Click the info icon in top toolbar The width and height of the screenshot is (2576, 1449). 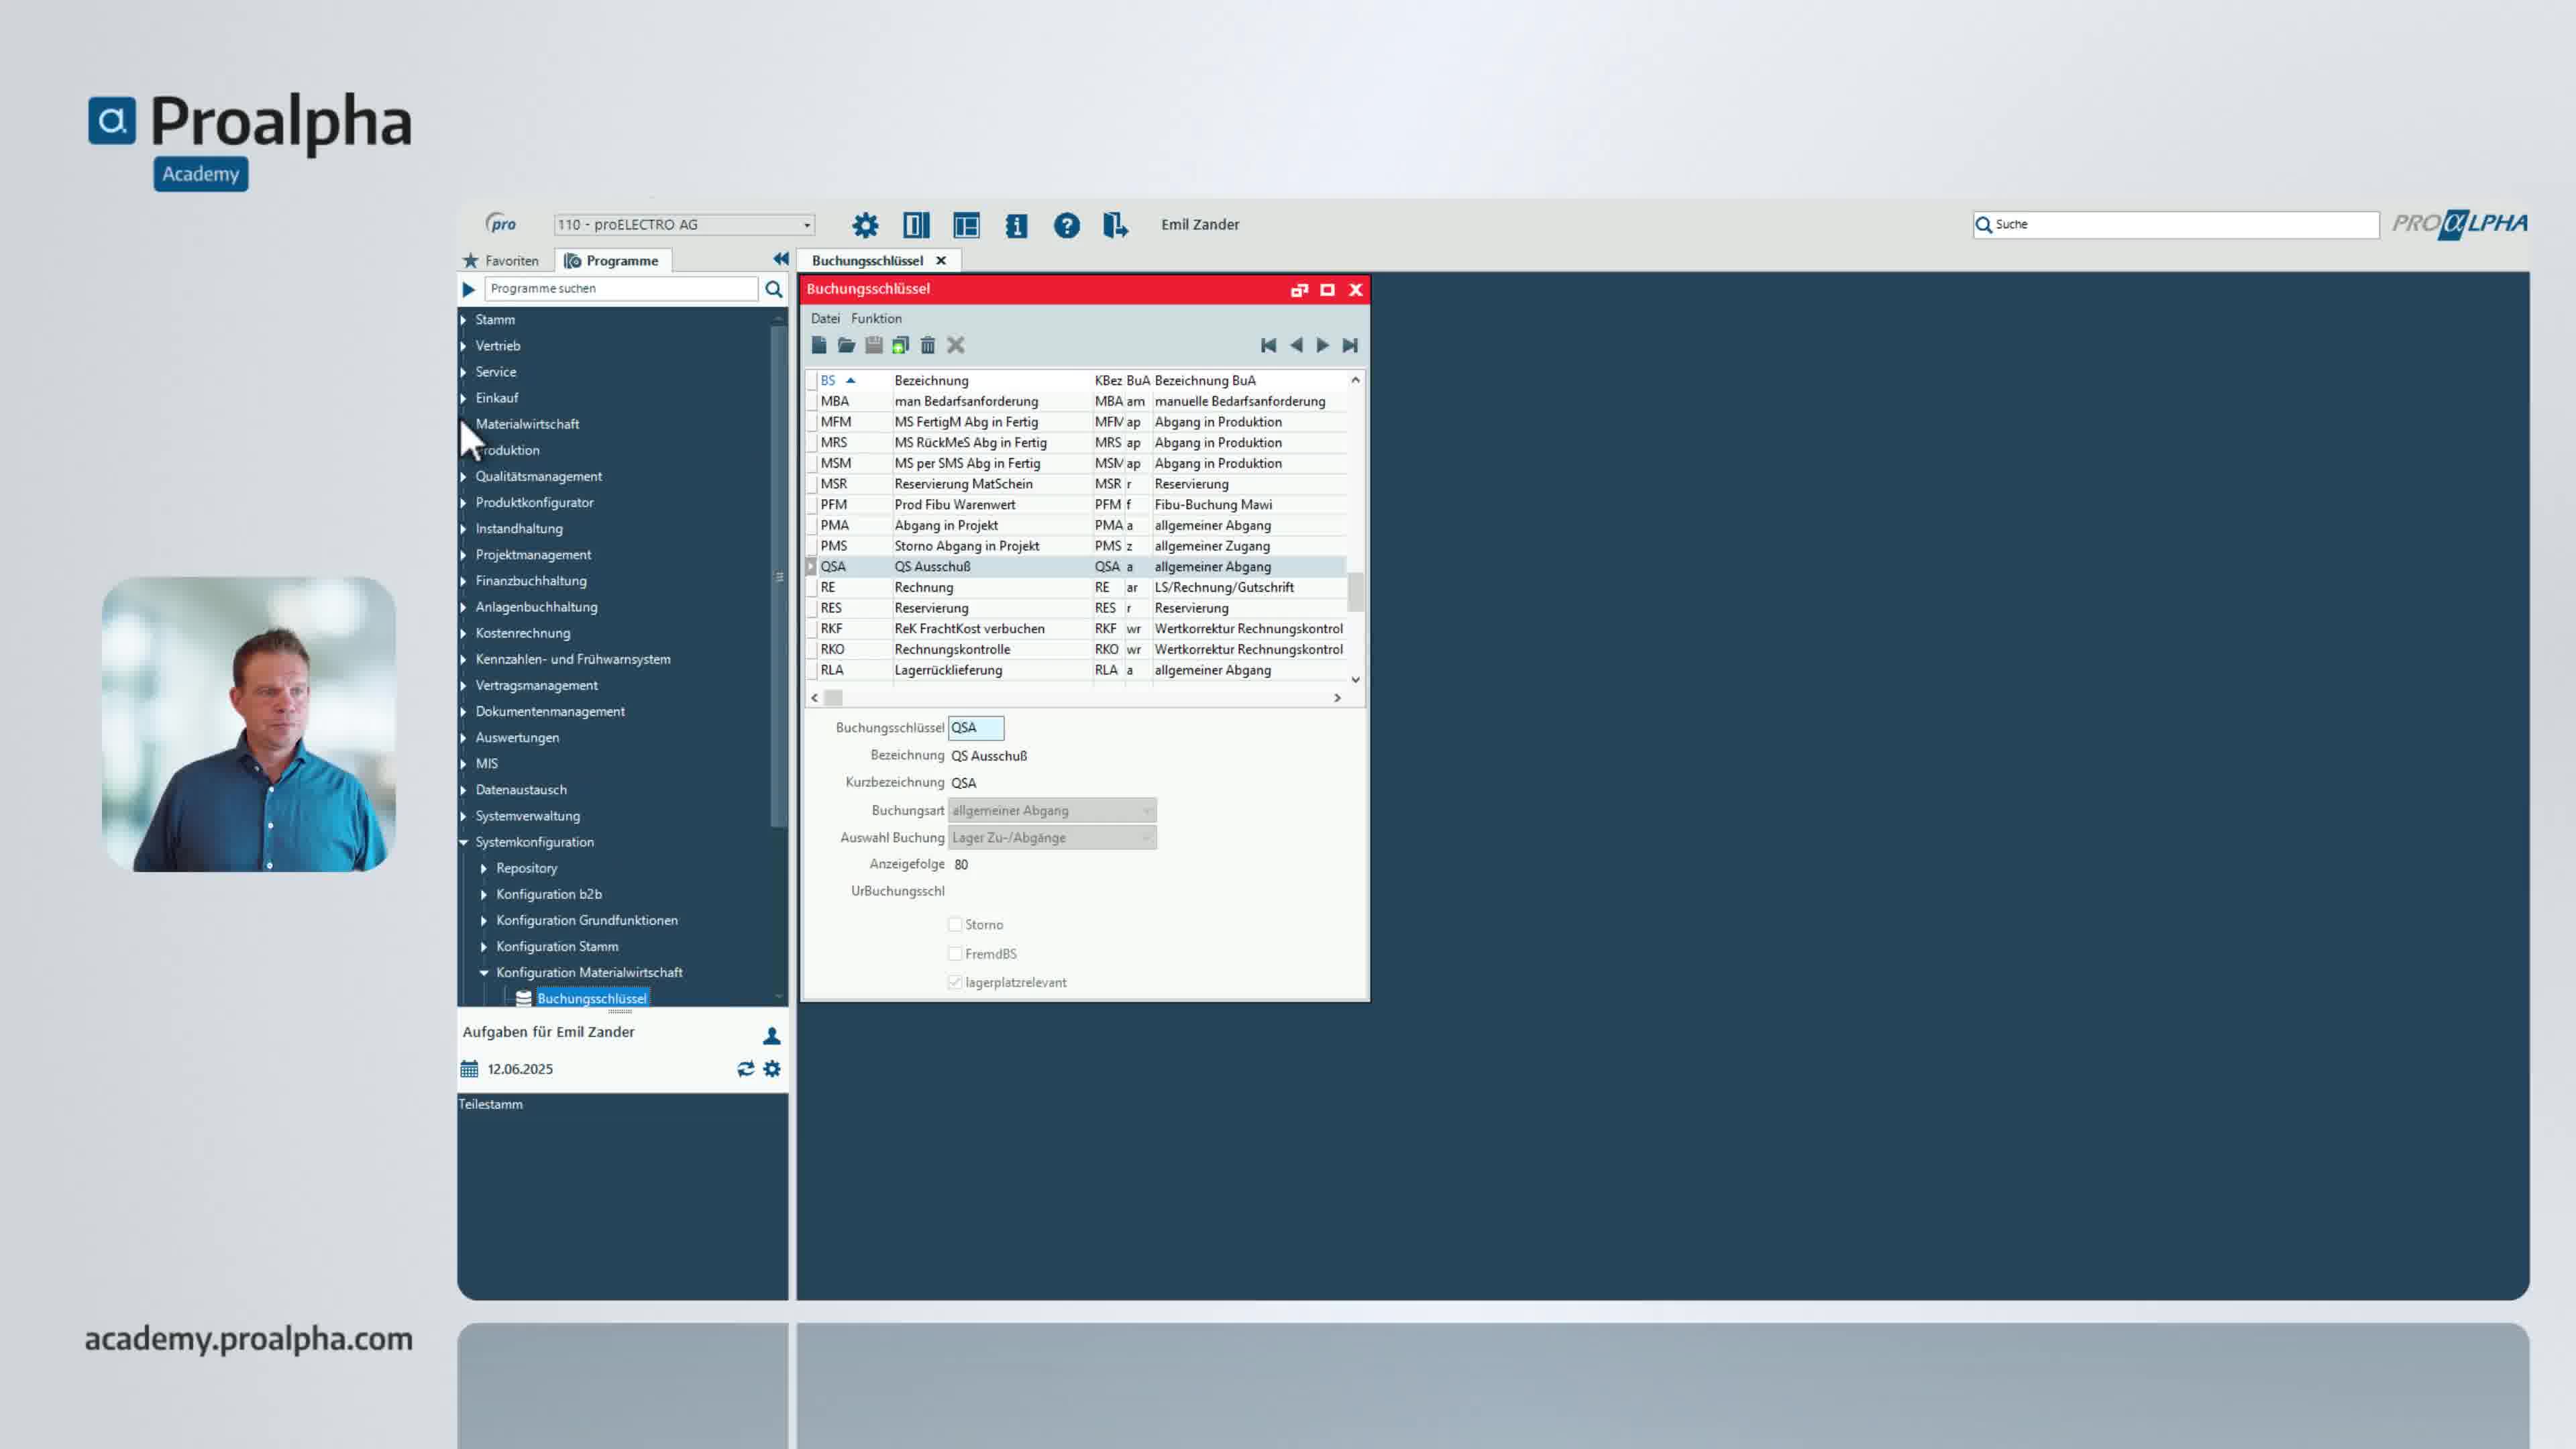pos(1016,225)
